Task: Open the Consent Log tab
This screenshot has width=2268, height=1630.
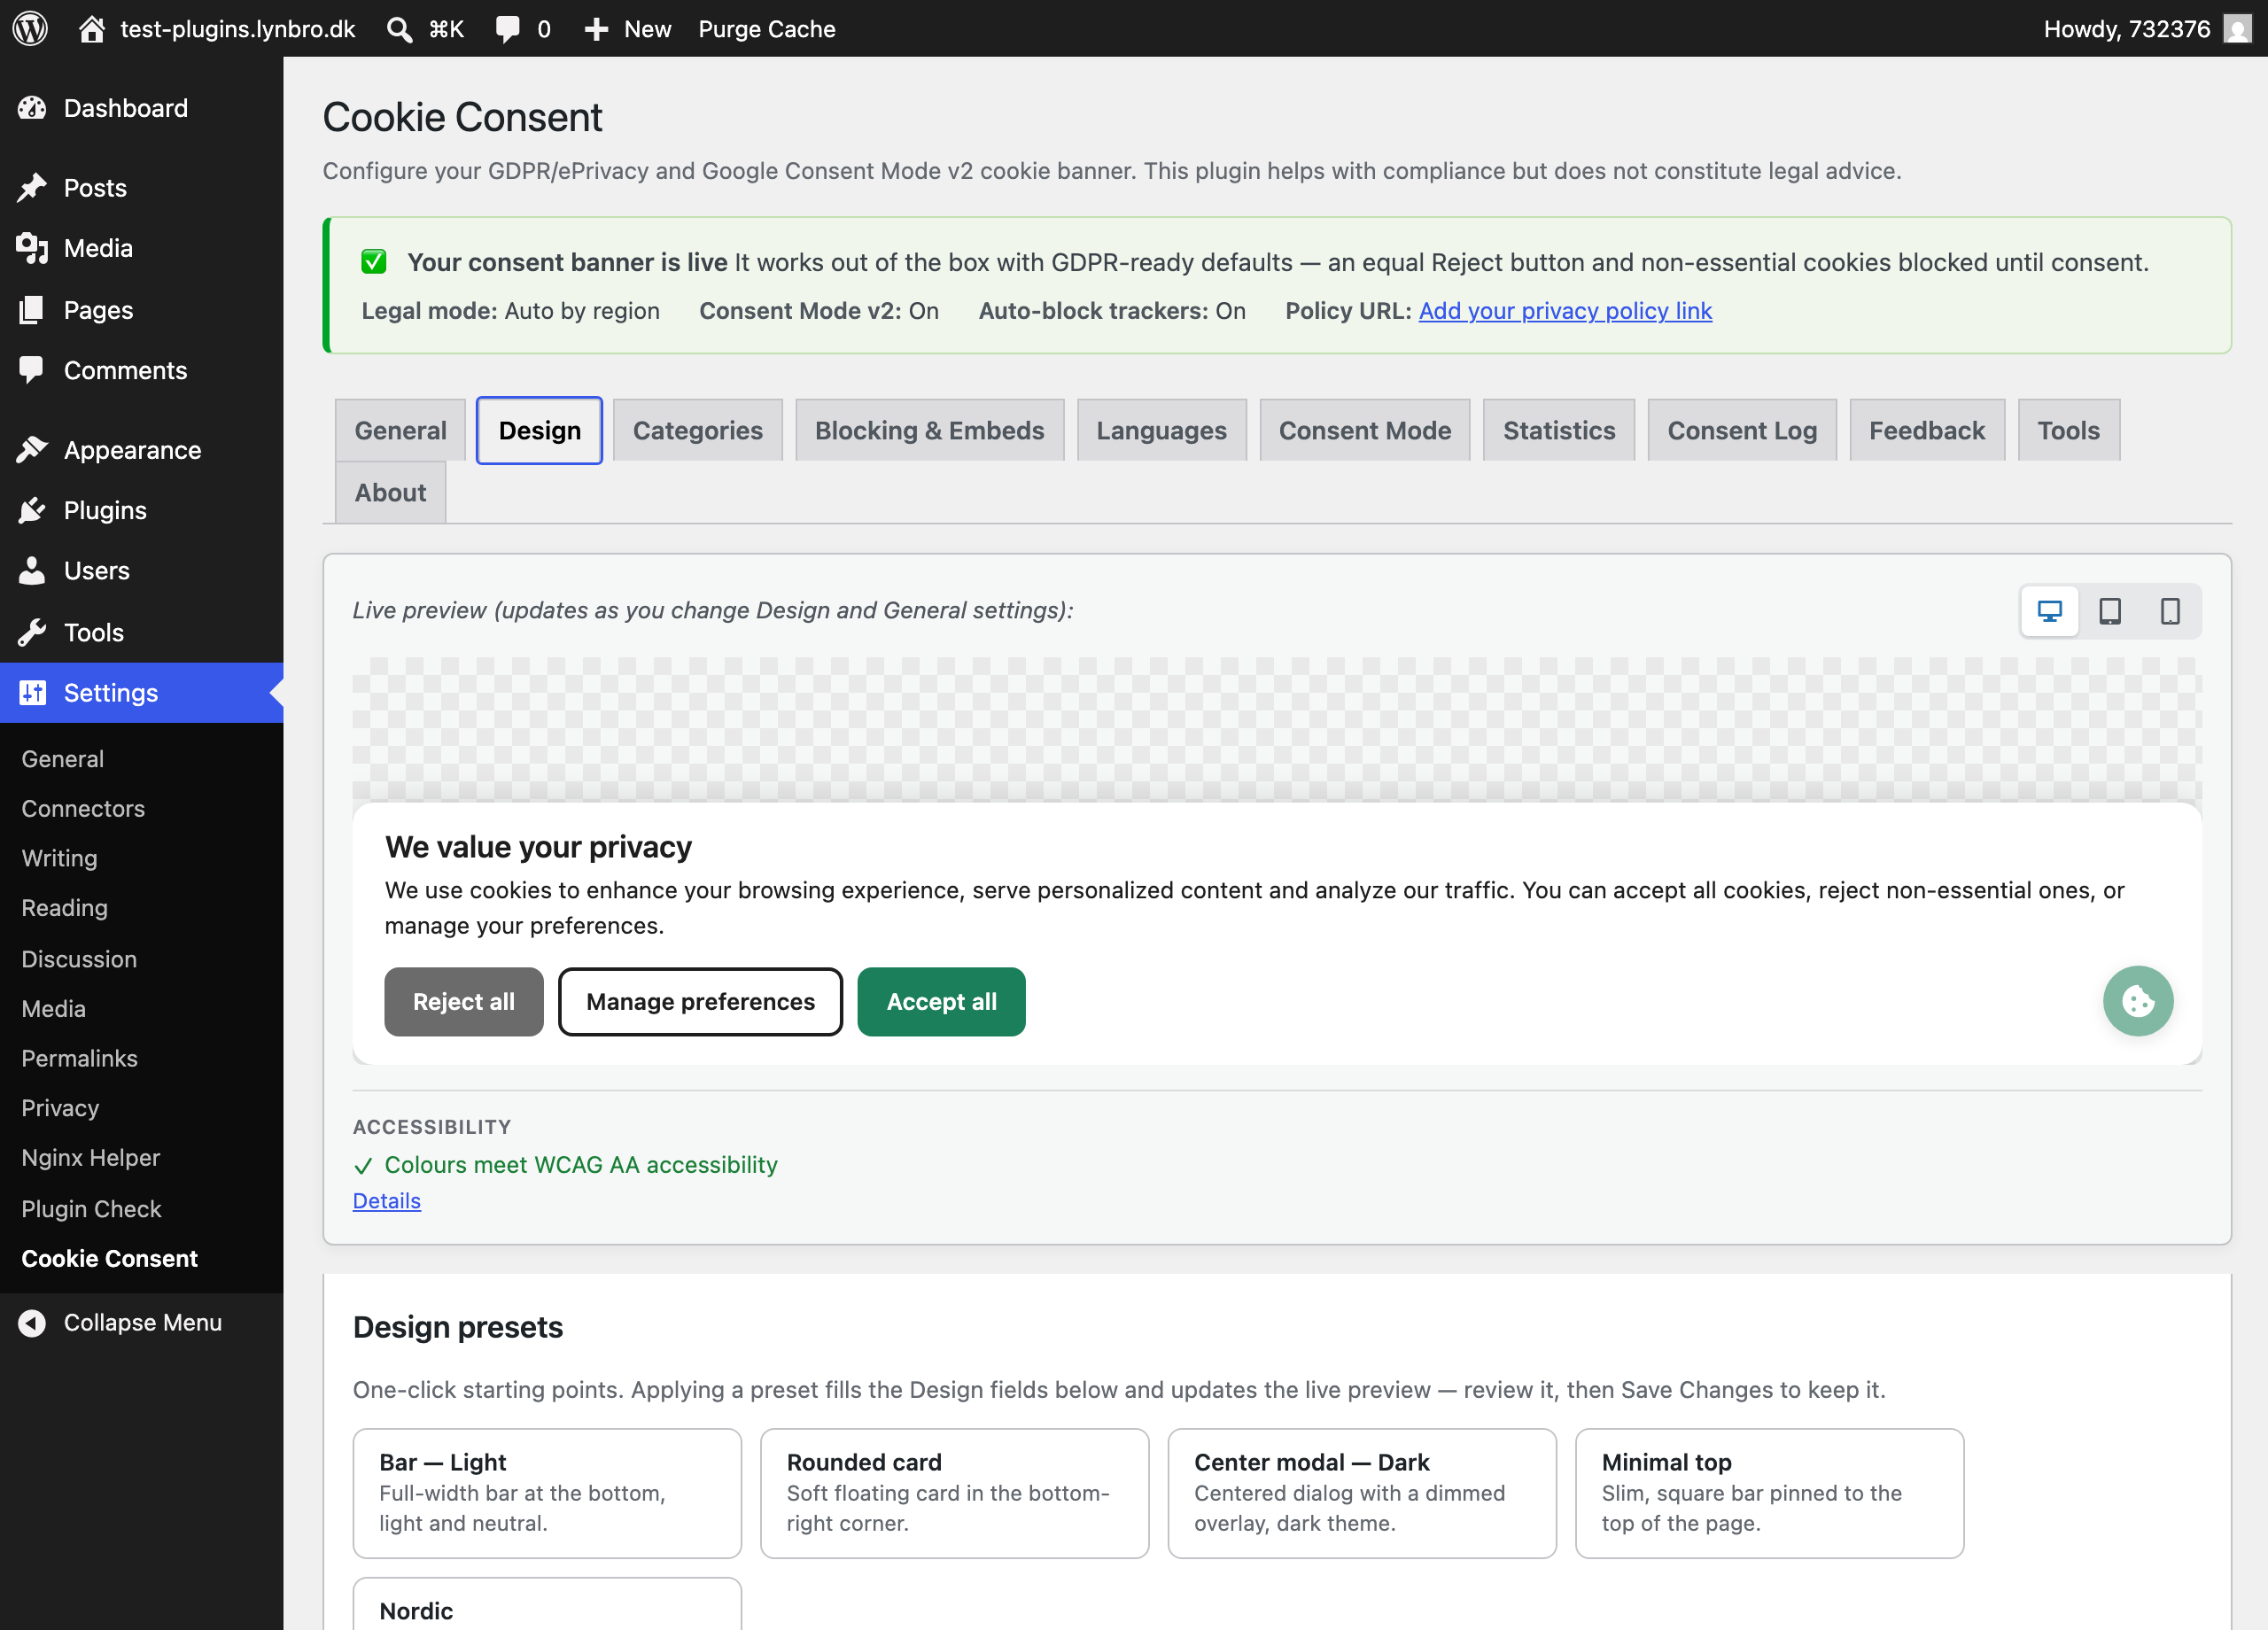Action: coord(1741,431)
